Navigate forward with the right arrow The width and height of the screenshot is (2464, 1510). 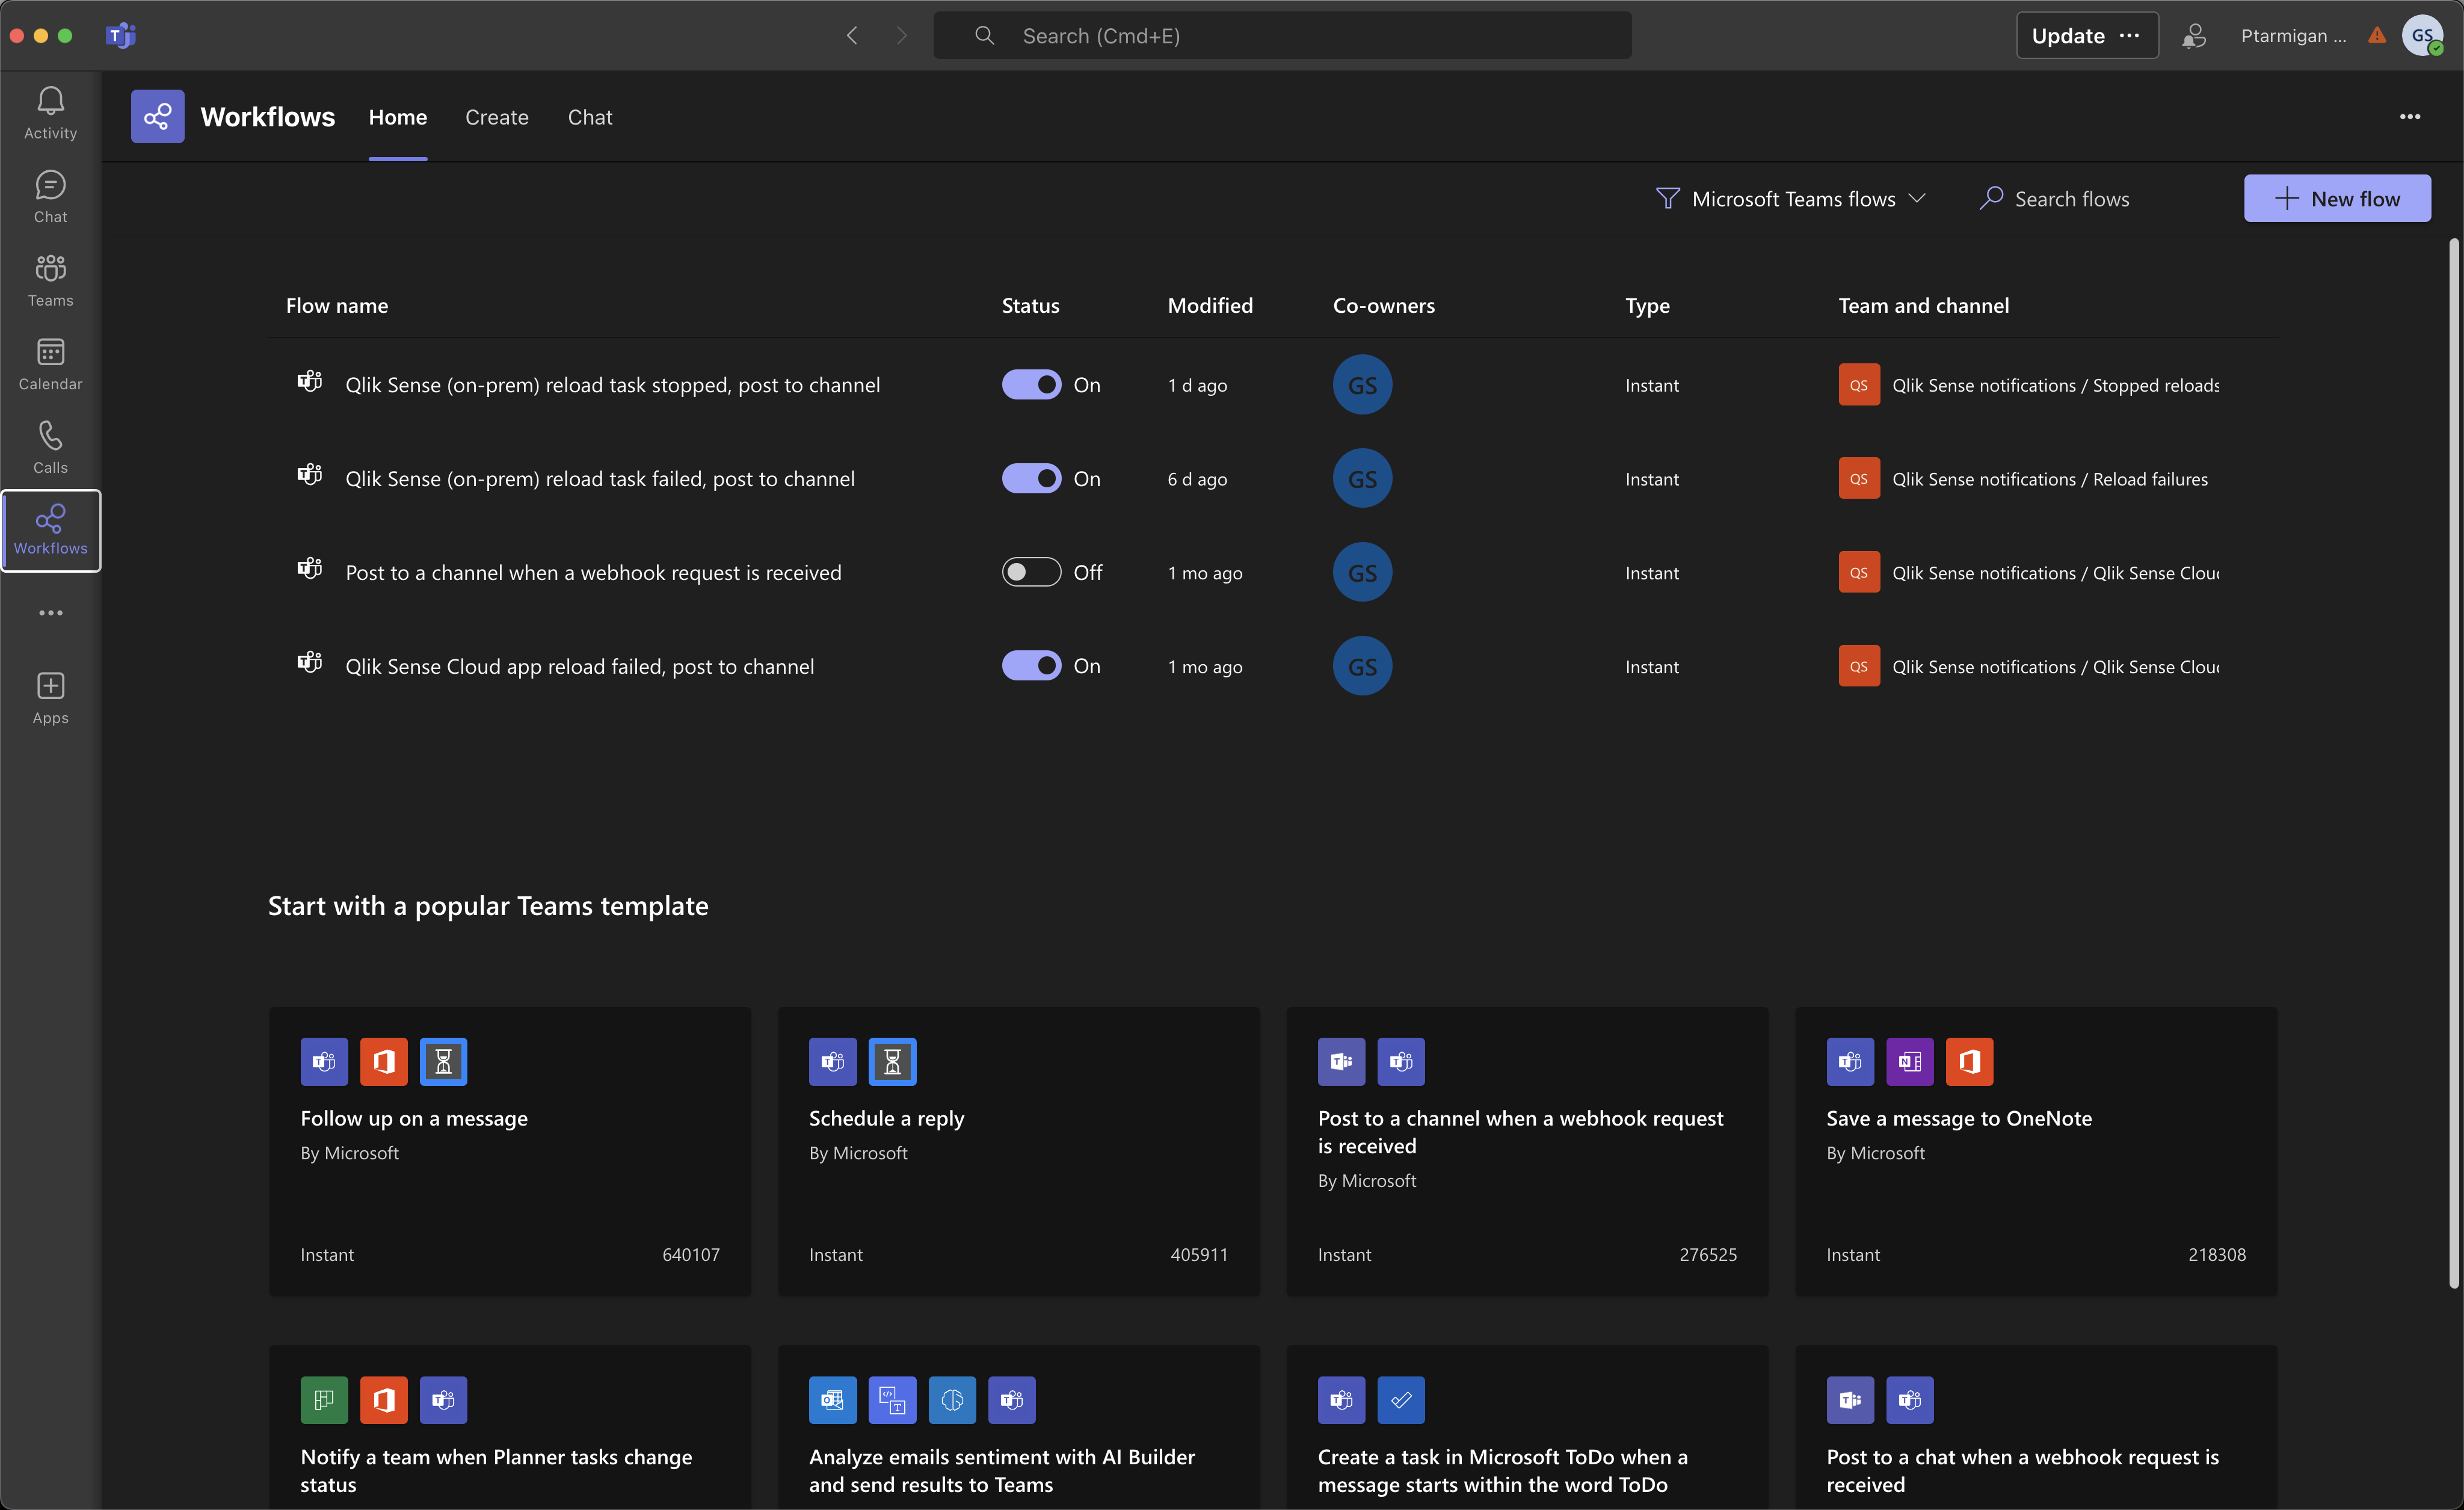click(x=901, y=36)
